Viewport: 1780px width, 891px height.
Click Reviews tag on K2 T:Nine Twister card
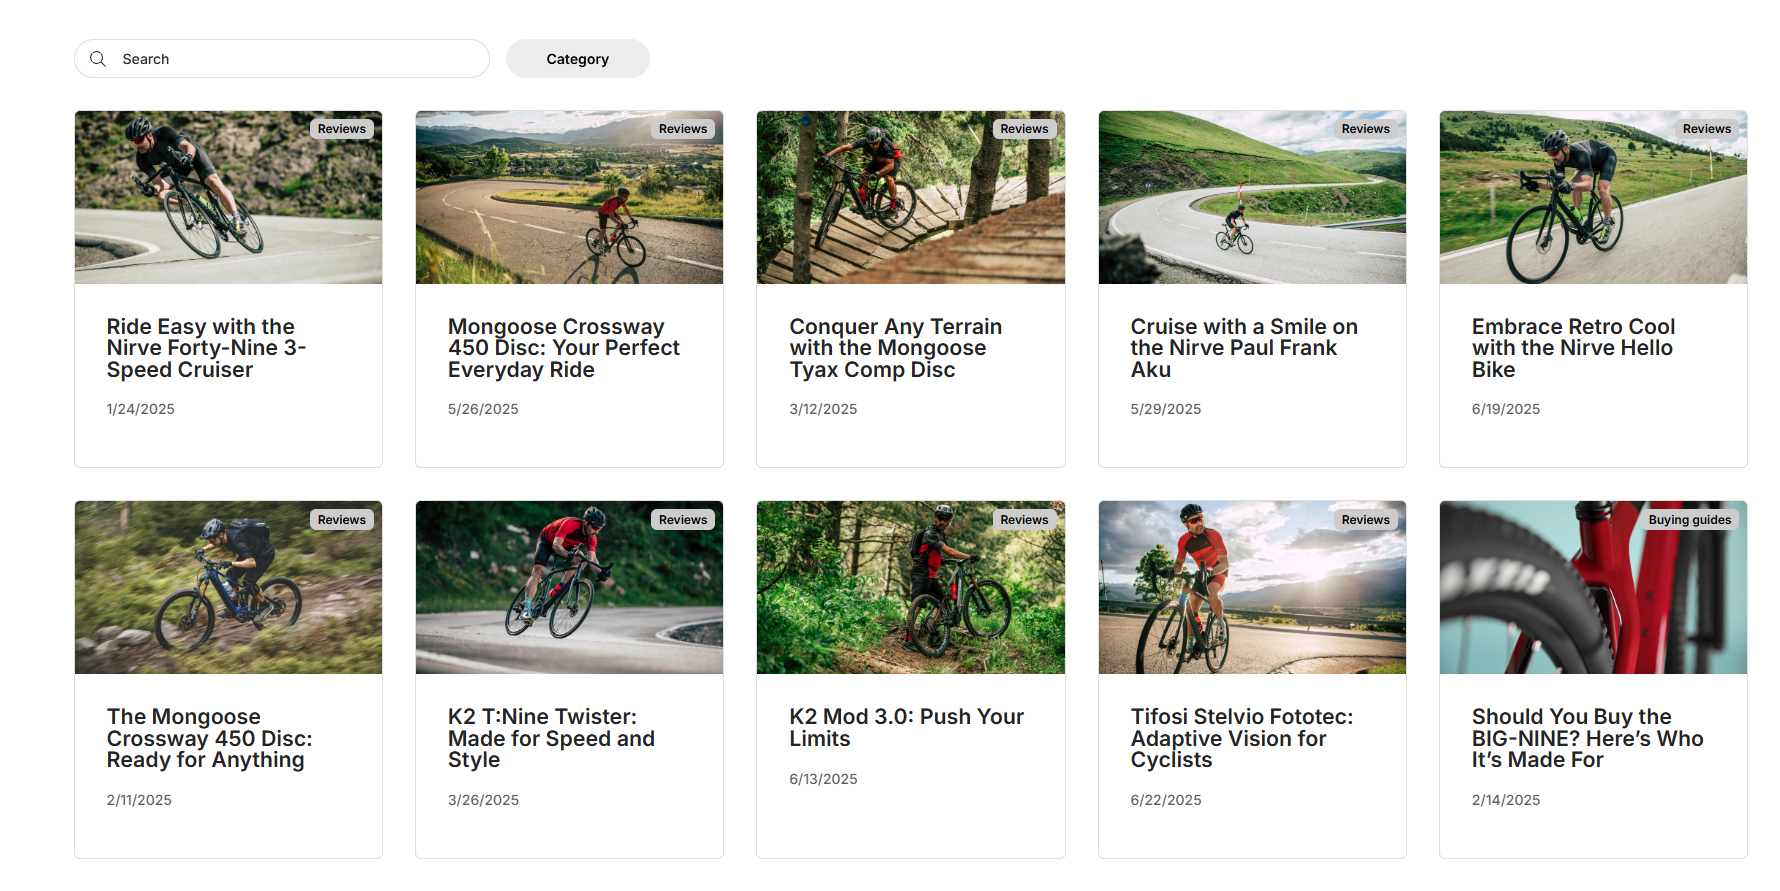683,520
